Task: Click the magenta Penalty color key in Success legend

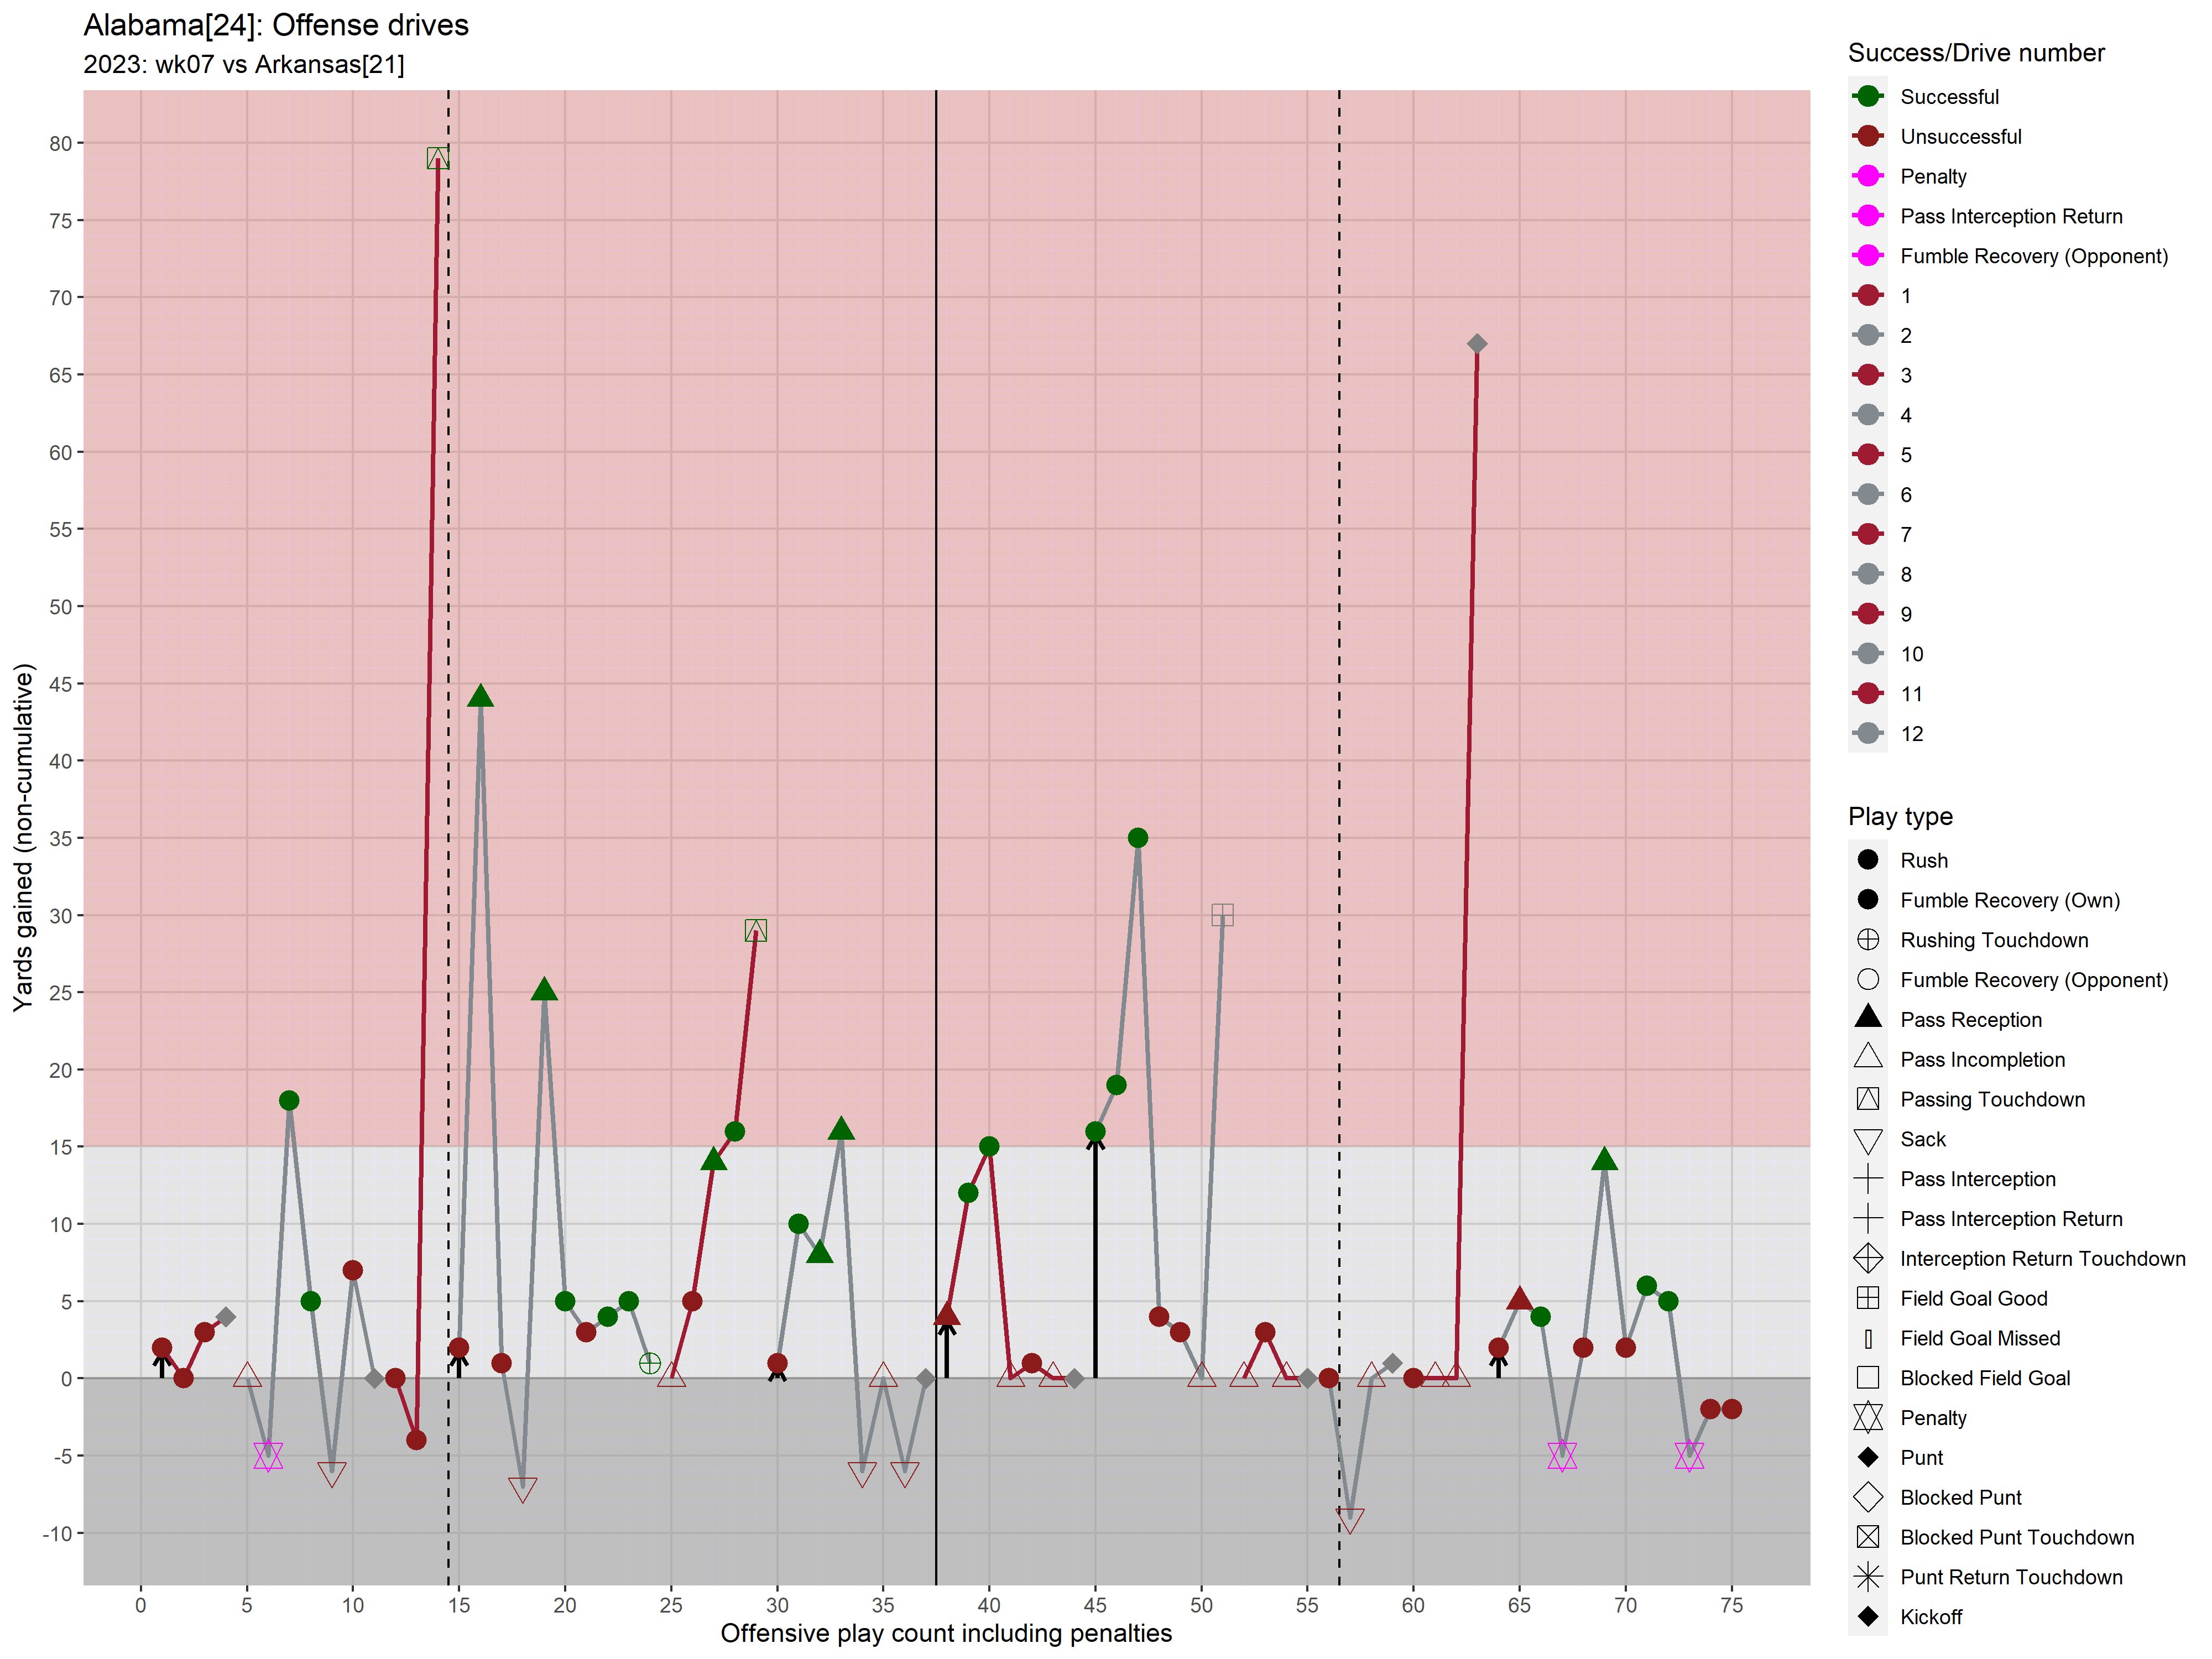Action: pos(1867,176)
